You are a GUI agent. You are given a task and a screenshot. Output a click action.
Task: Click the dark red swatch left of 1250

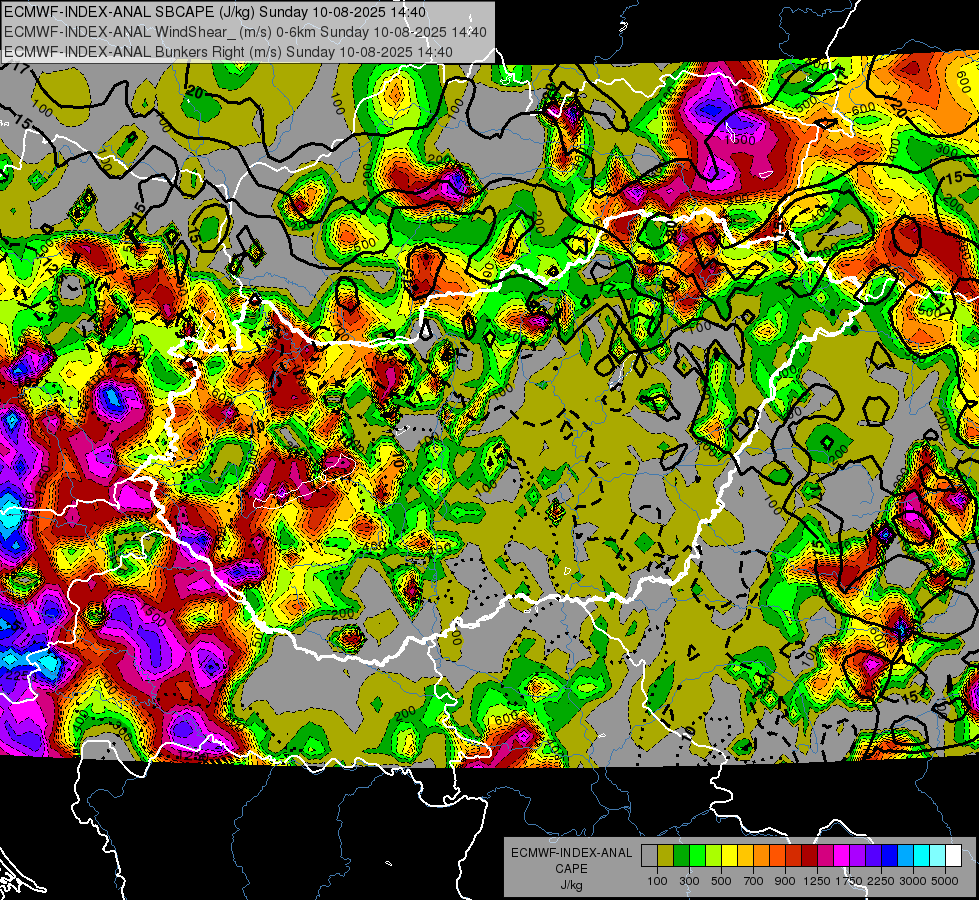(x=809, y=856)
